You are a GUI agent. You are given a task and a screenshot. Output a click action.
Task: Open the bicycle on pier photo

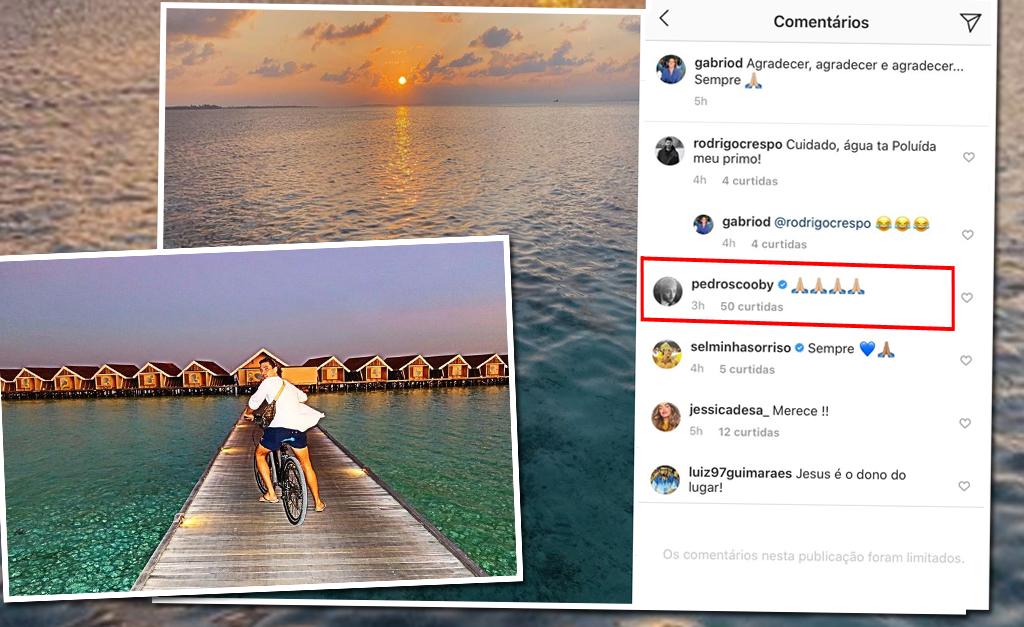[x=260, y=420]
